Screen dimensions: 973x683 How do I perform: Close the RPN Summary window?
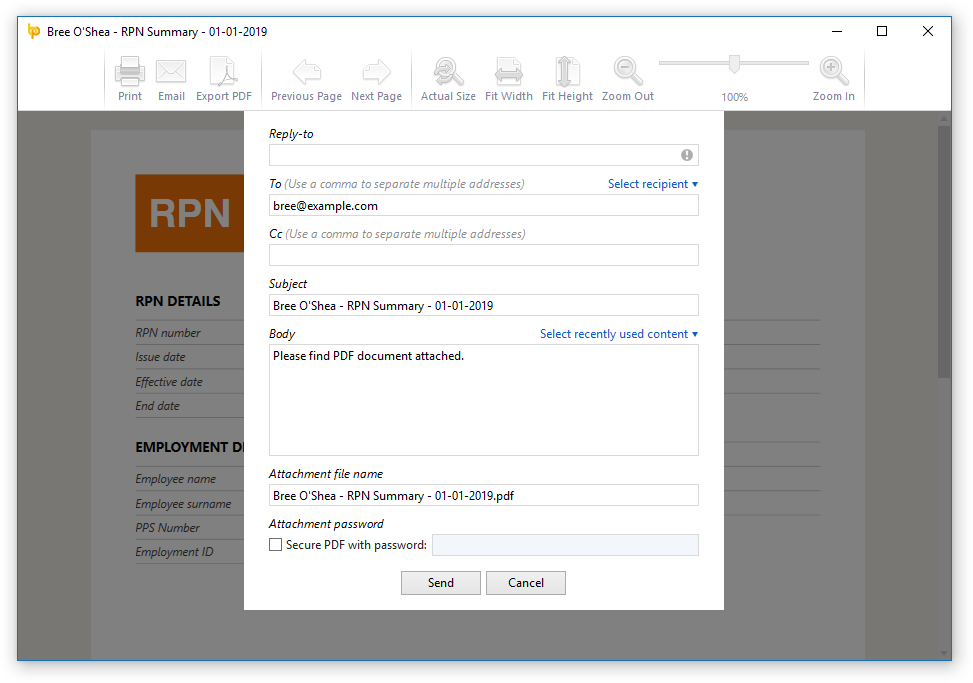[928, 31]
